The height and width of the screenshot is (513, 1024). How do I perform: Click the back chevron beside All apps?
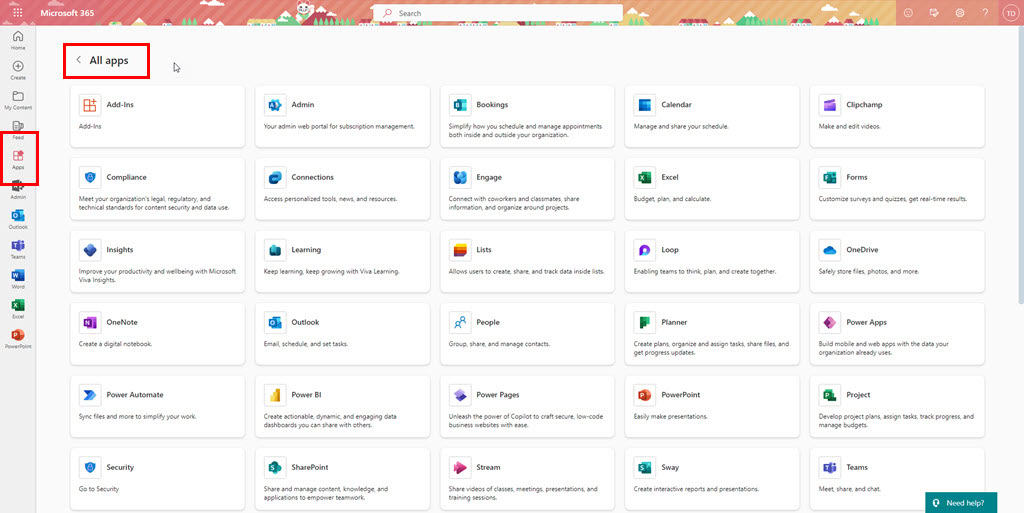[78, 60]
